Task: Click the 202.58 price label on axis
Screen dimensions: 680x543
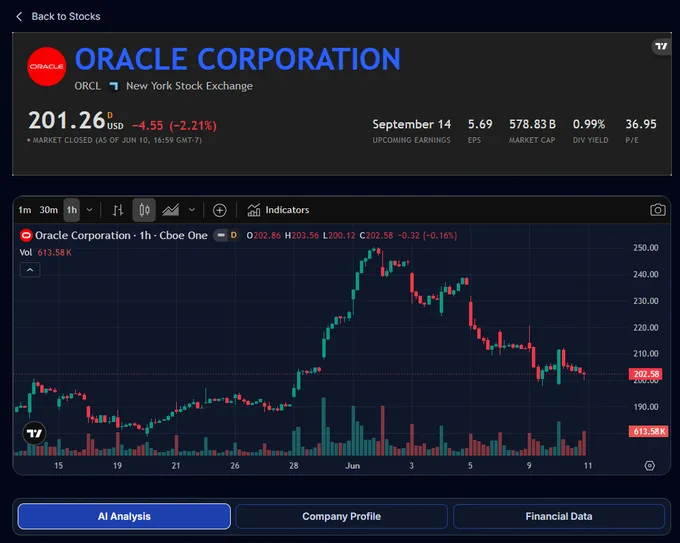Action: 646,374
